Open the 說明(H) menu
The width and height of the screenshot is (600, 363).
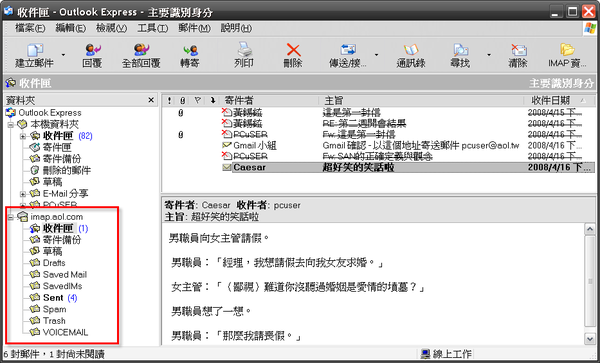click(x=236, y=28)
